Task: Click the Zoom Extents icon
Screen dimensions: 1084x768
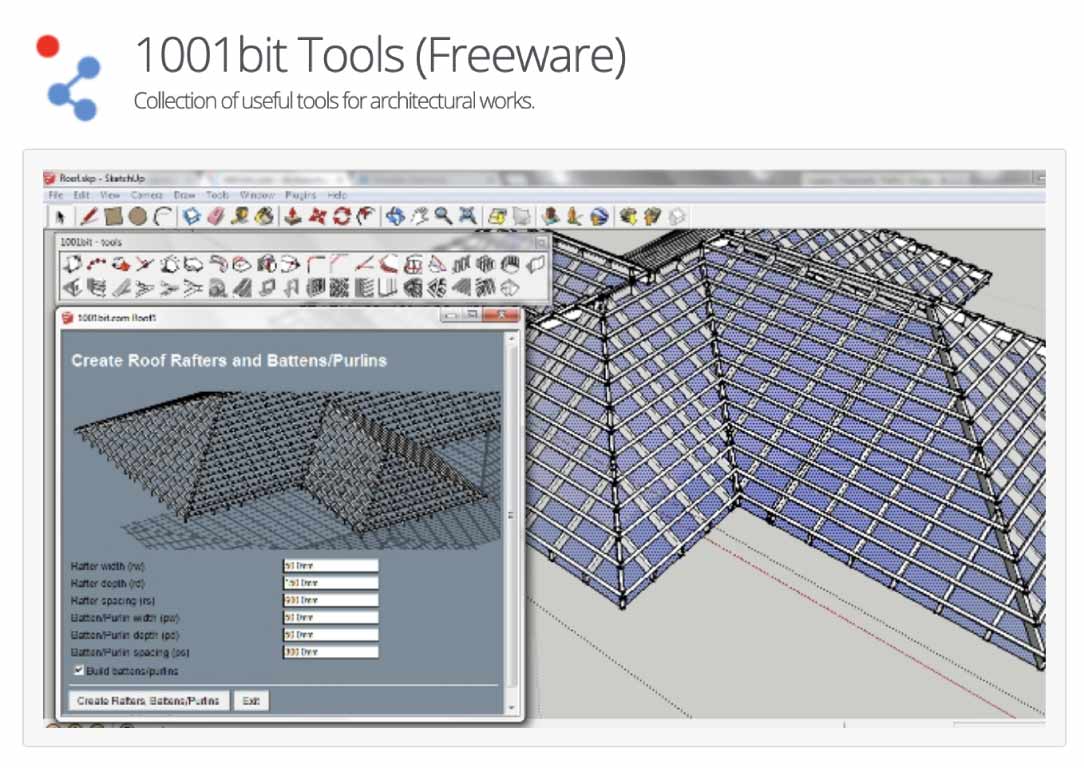Action: (x=468, y=216)
